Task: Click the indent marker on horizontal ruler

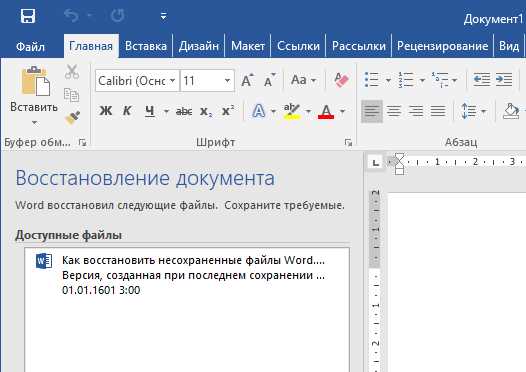Action: 399,164
